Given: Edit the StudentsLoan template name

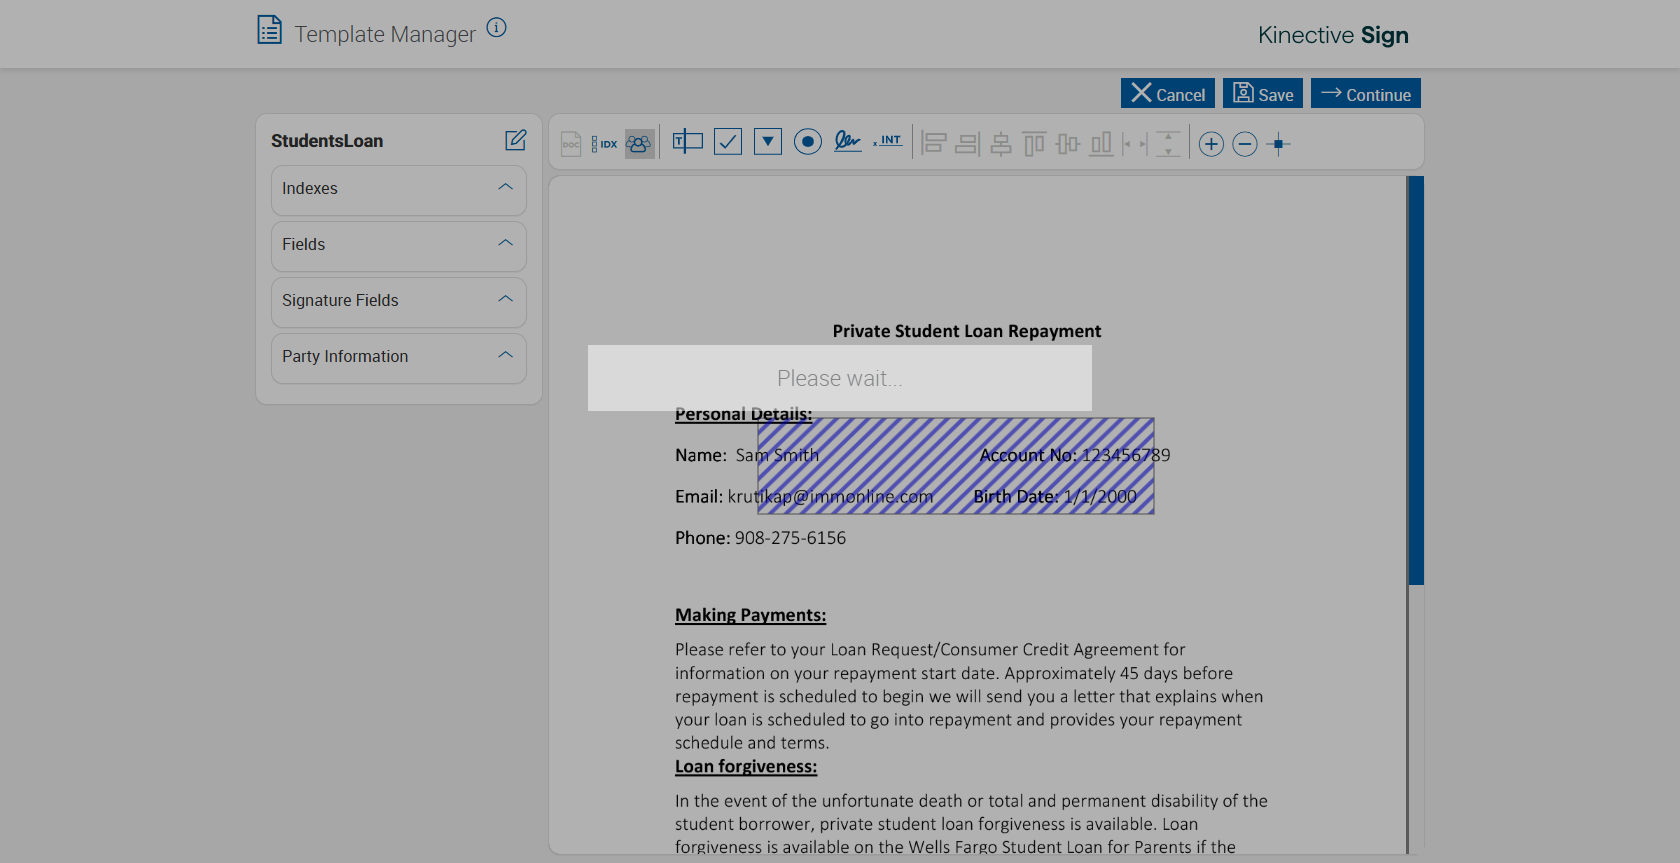Looking at the screenshot, I should click(516, 140).
